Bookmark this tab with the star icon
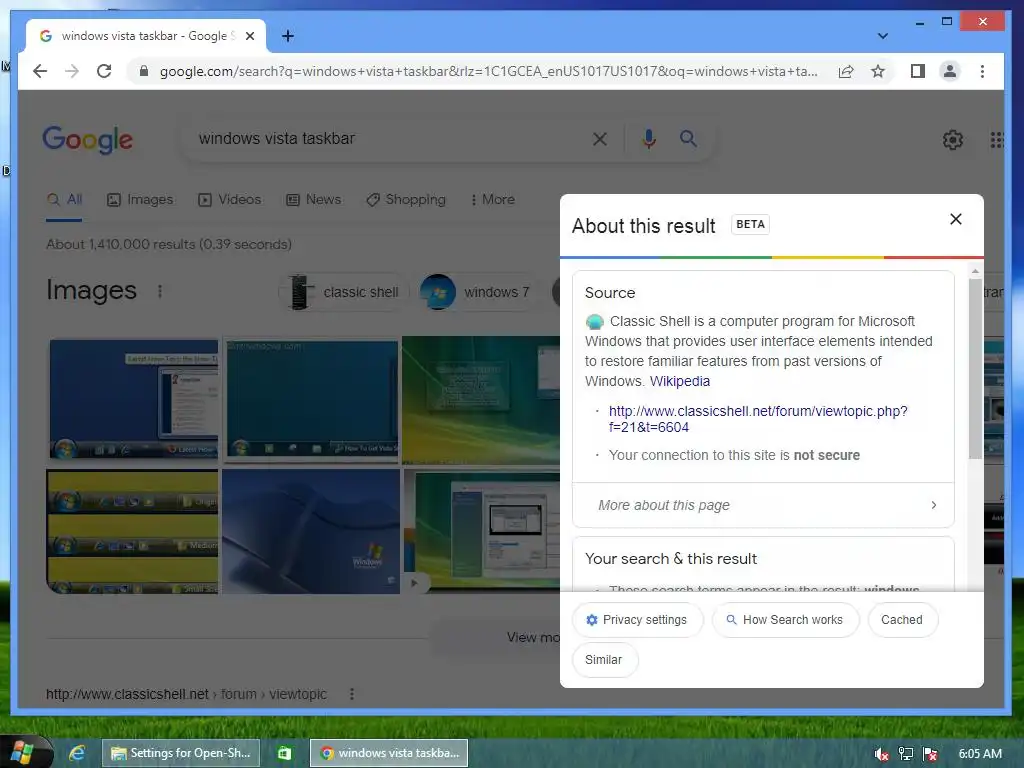Image resolution: width=1024 pixels, height=768 pixels. click(878, 71)
